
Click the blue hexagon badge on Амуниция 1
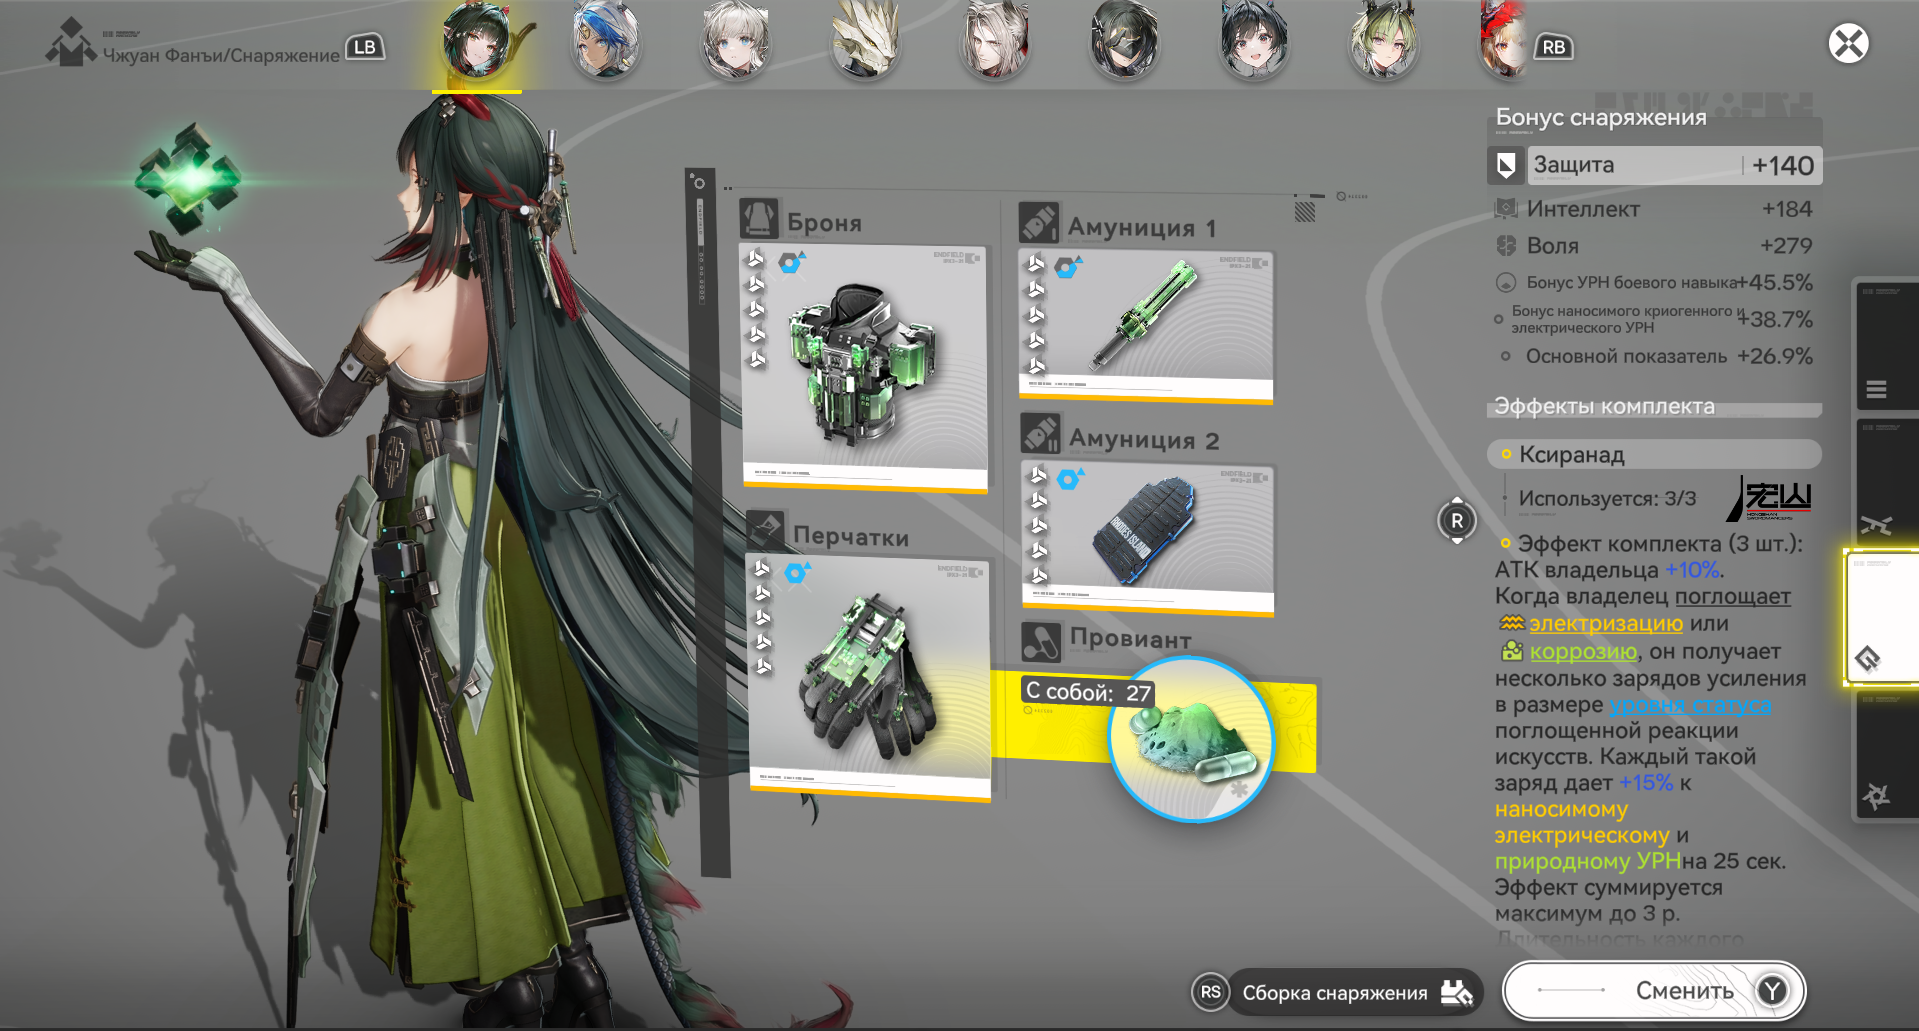coord(1068,268)
